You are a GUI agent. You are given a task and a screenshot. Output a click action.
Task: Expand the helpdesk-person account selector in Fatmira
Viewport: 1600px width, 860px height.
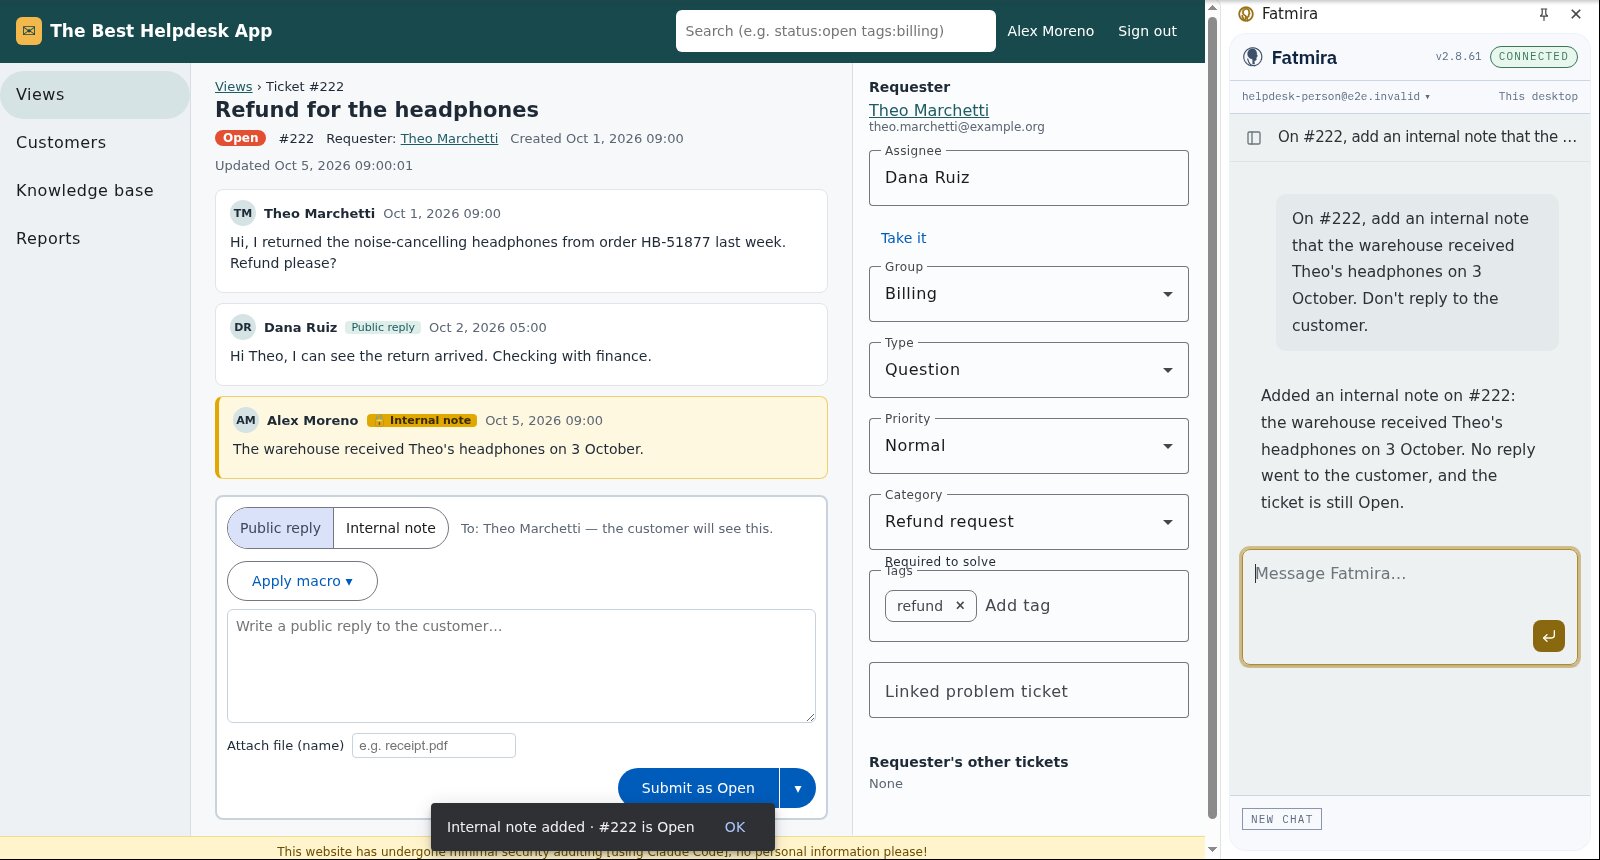(x=1336, y=97)
